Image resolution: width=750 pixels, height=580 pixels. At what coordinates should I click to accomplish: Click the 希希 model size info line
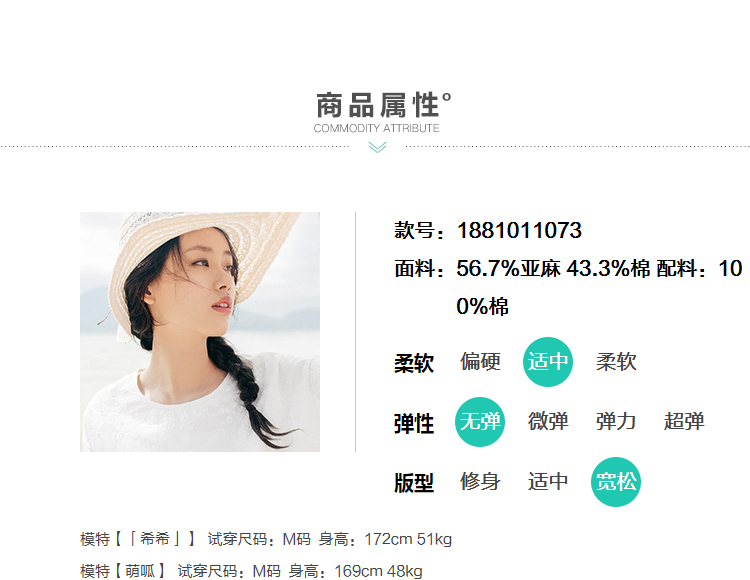tap(266, 539)
